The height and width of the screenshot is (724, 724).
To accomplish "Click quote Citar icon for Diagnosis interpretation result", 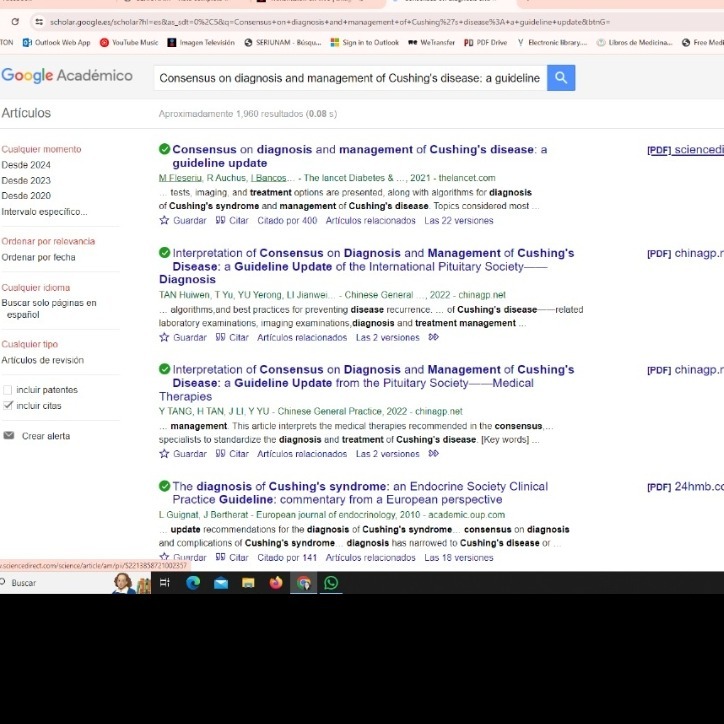I will click(220, 337).
